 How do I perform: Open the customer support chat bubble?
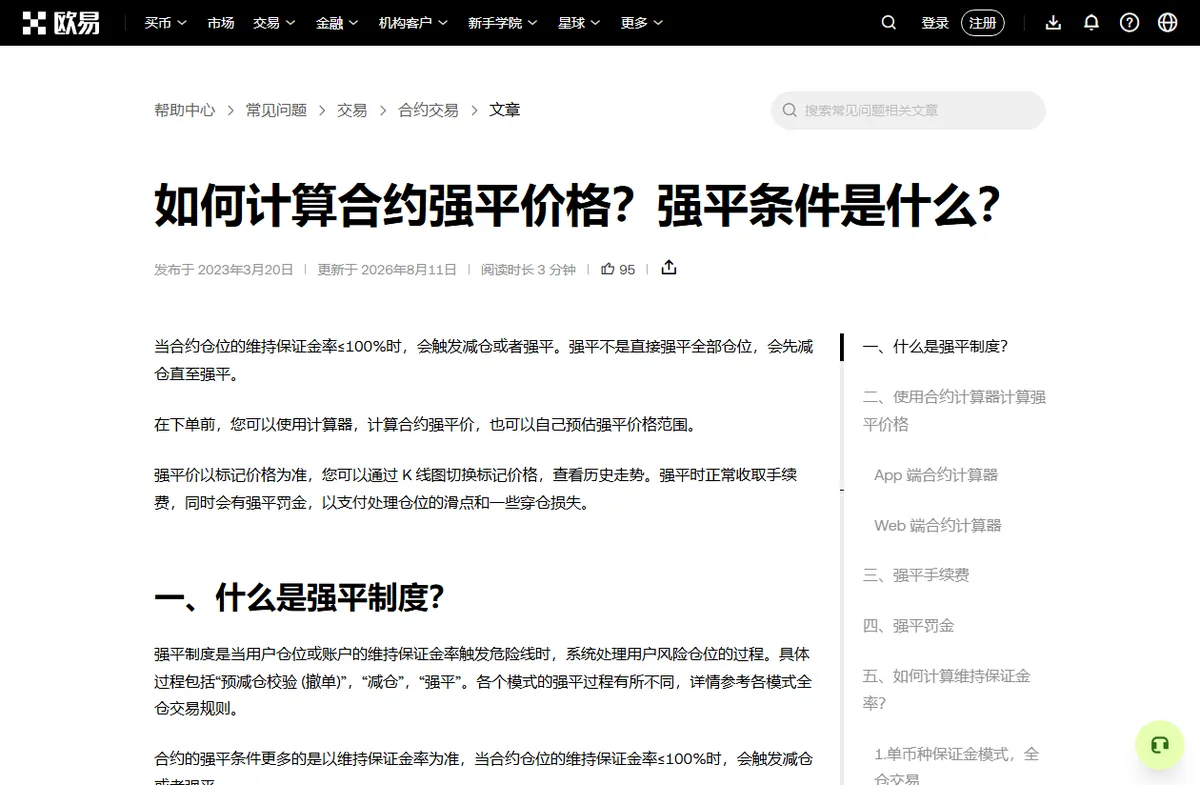pyautogui.click(x=1160, y=745)
